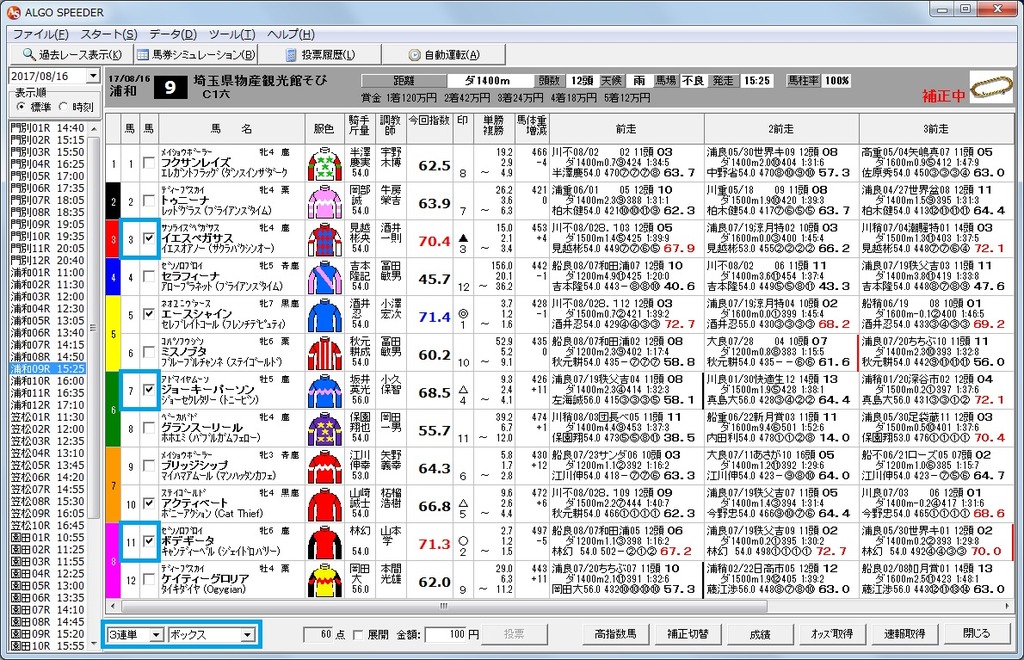Check the box for horse 2 トゥニーナ
Viewport: 1024px width, 660px height.
tap(149, 200)
